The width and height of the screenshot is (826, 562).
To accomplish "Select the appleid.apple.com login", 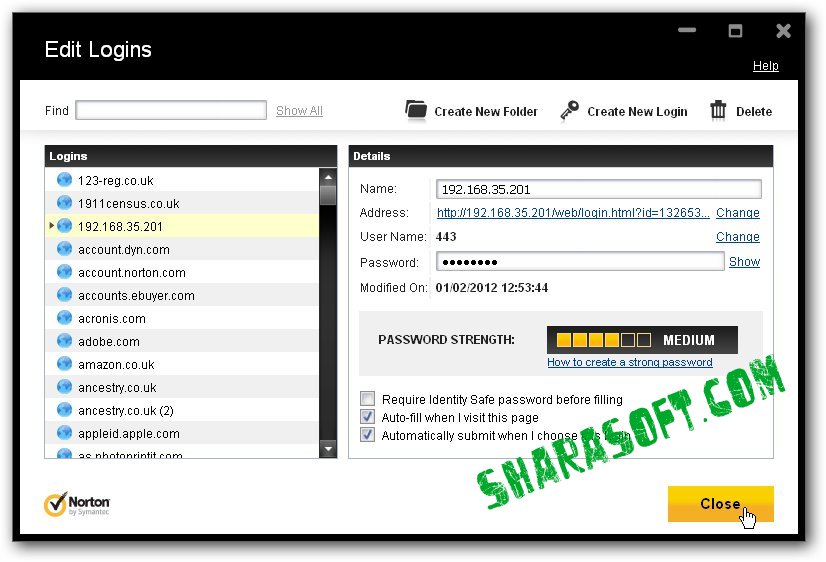I will click(182, 433).
